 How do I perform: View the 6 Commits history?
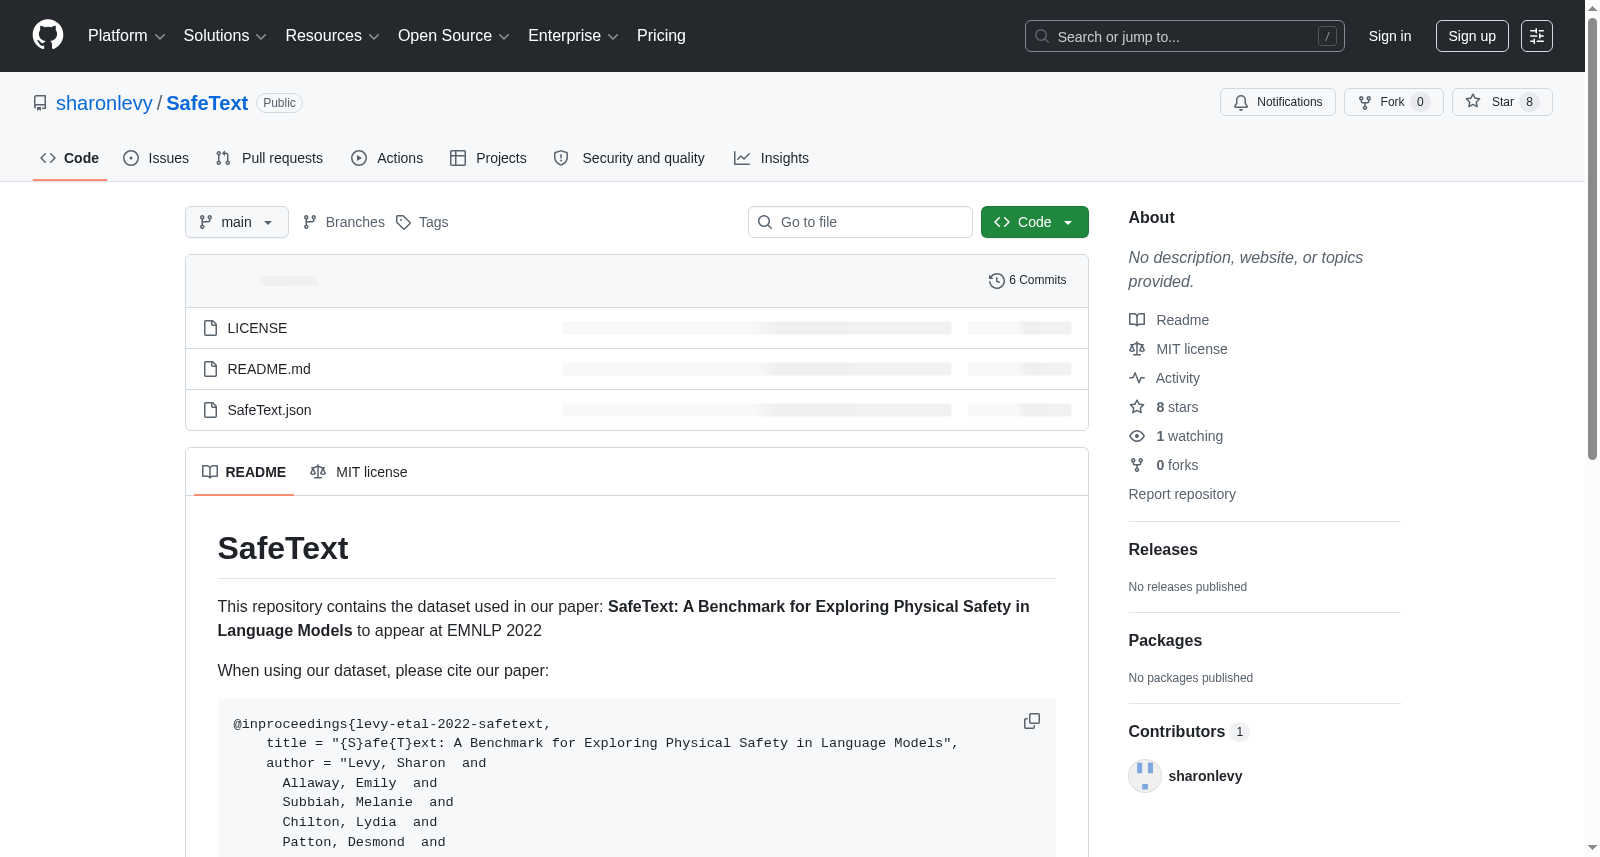[x=1027, y=280]
